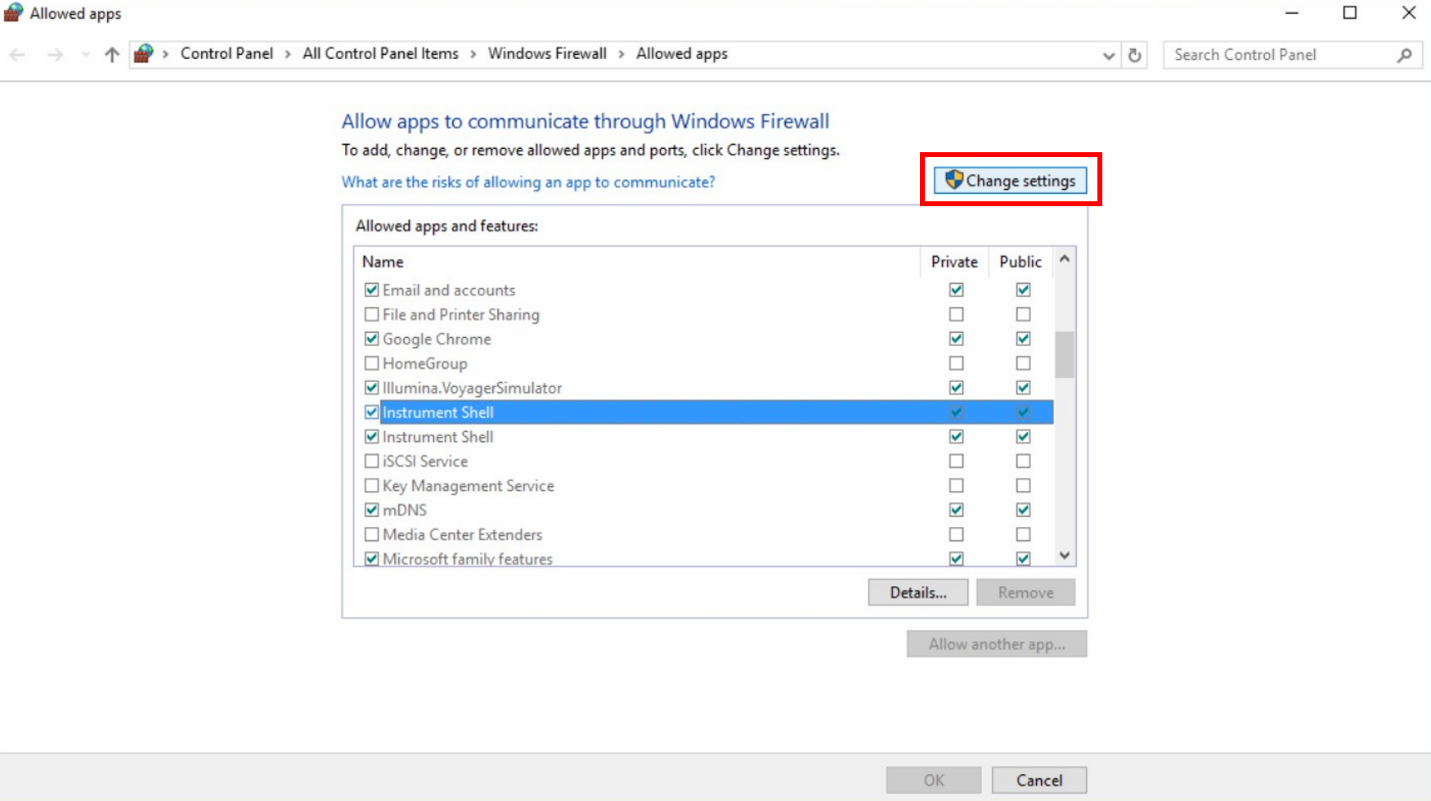Navigate to Windows Firewall breadcrumb
Image resolution: width=1431 pixels, height=801 pixels.
click(x=547, y=54)
